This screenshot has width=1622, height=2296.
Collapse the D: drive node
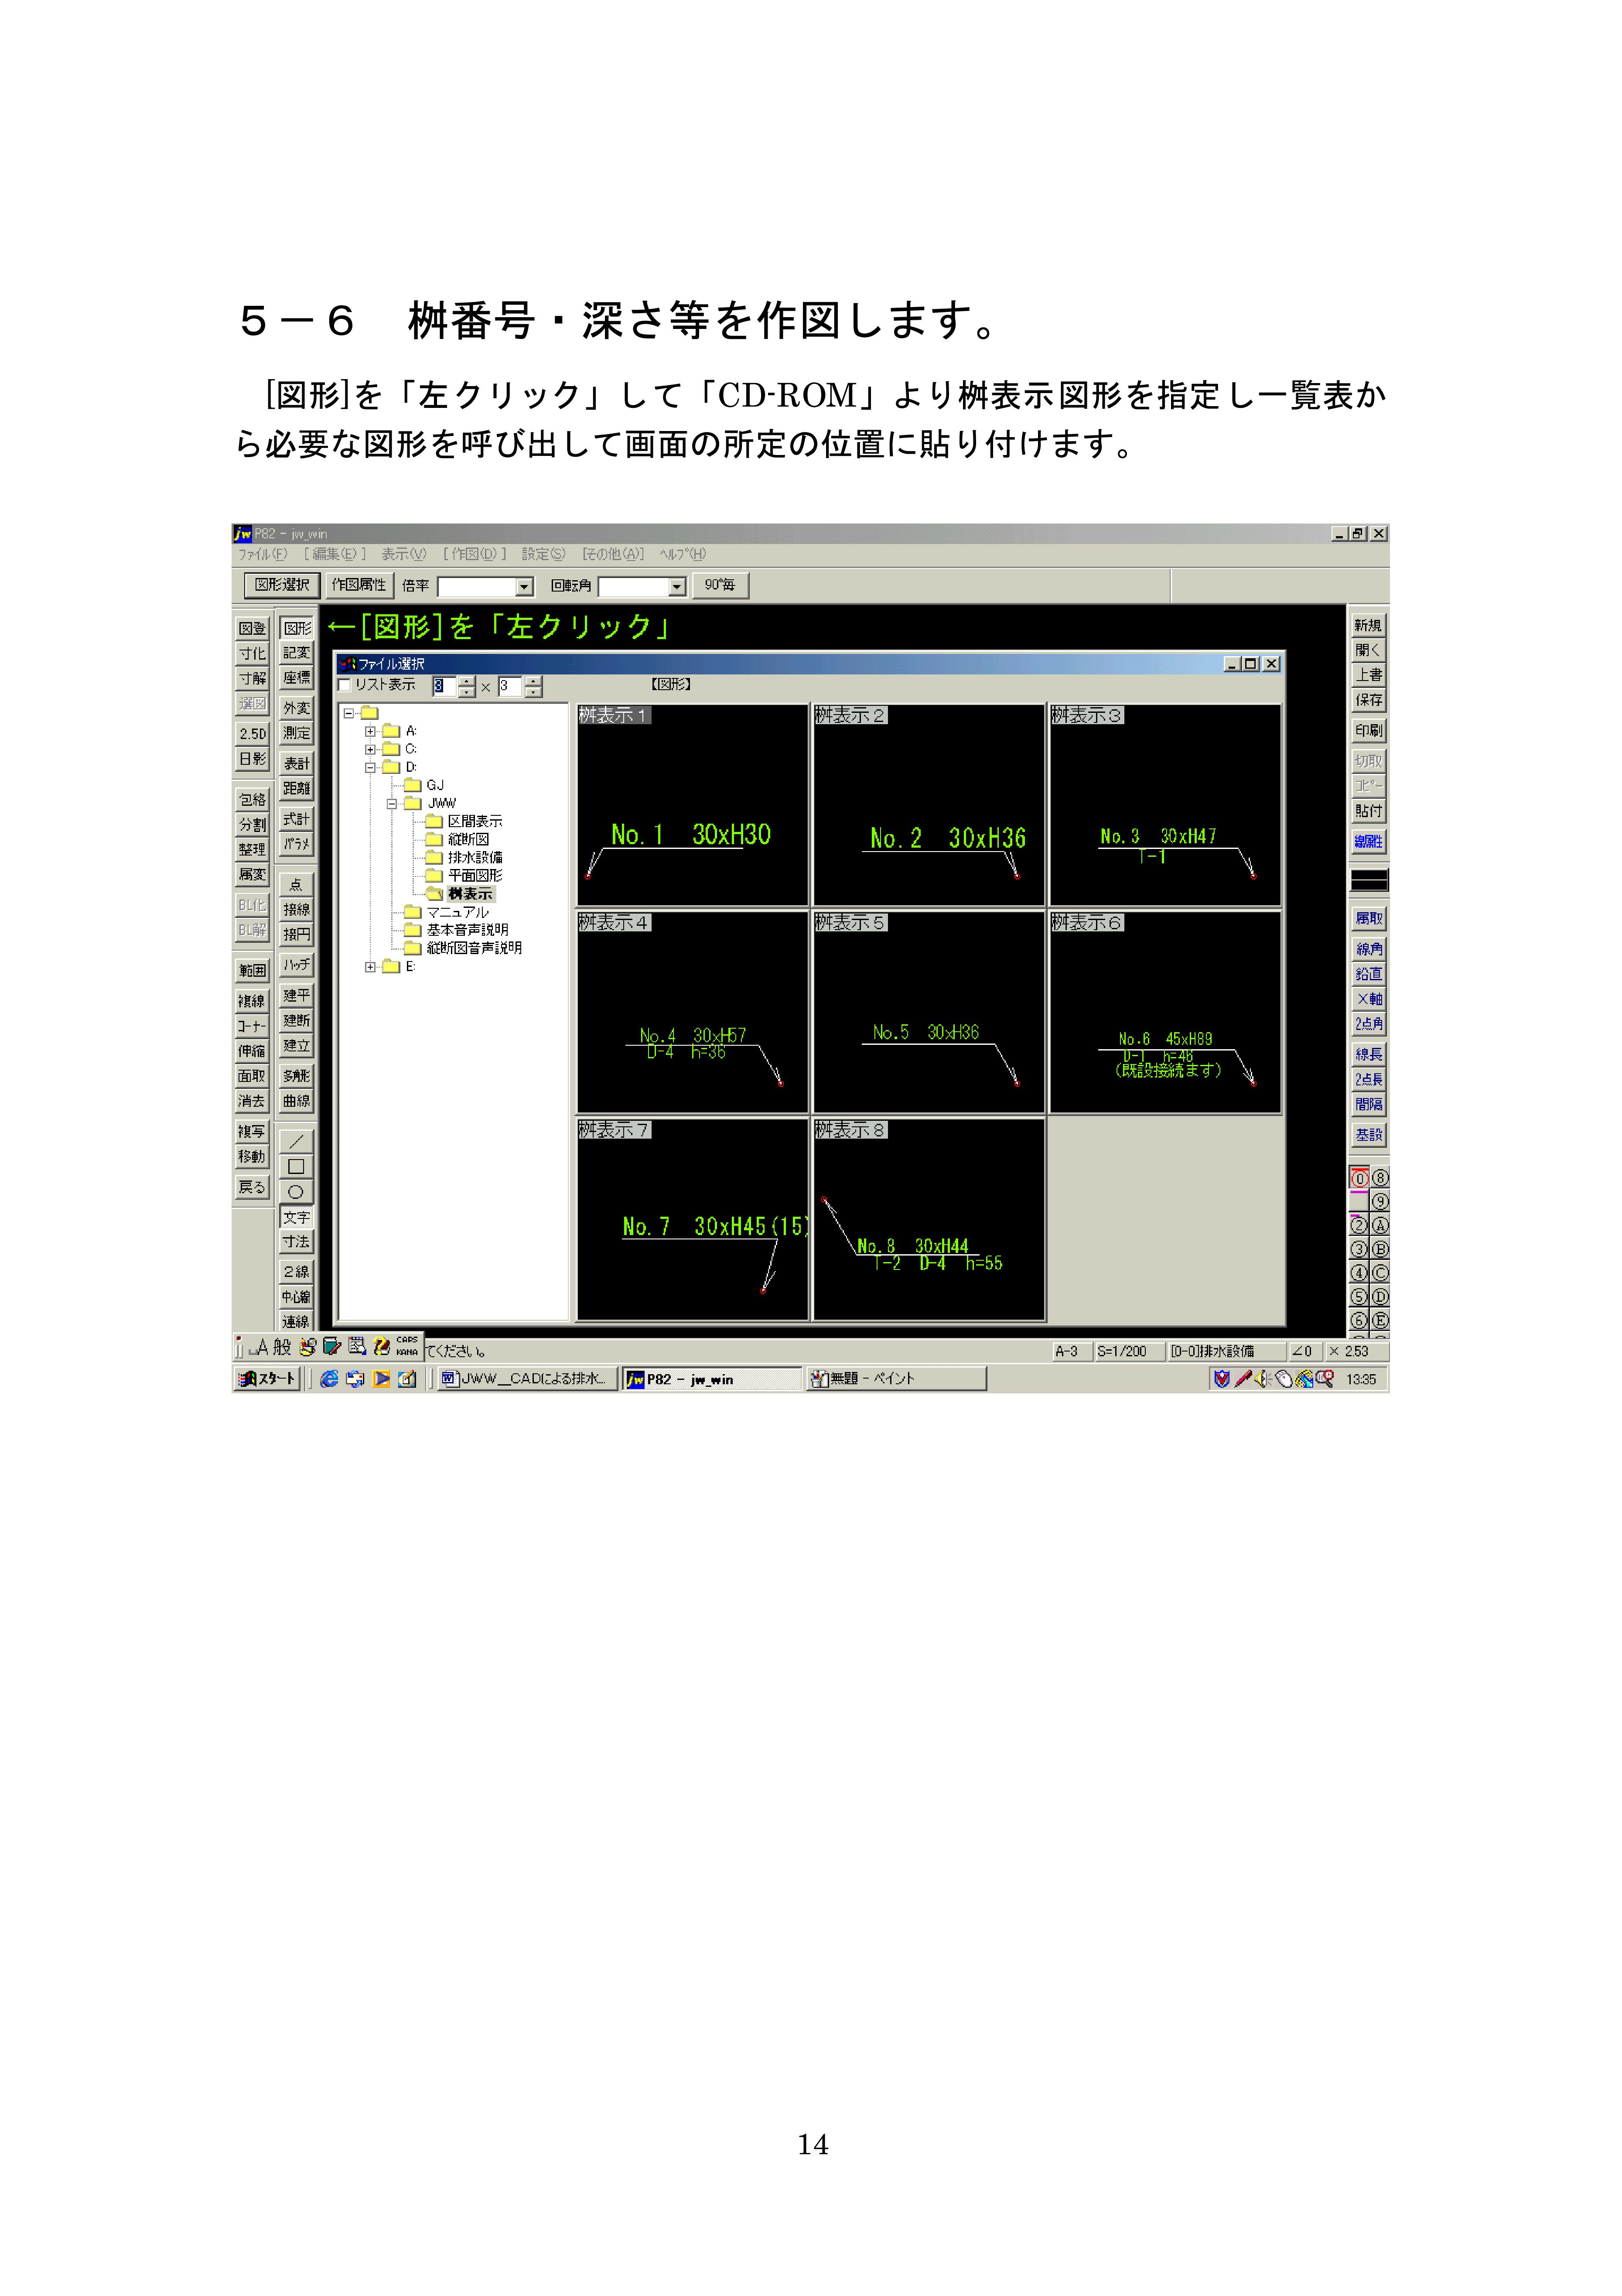coord(370,768)
